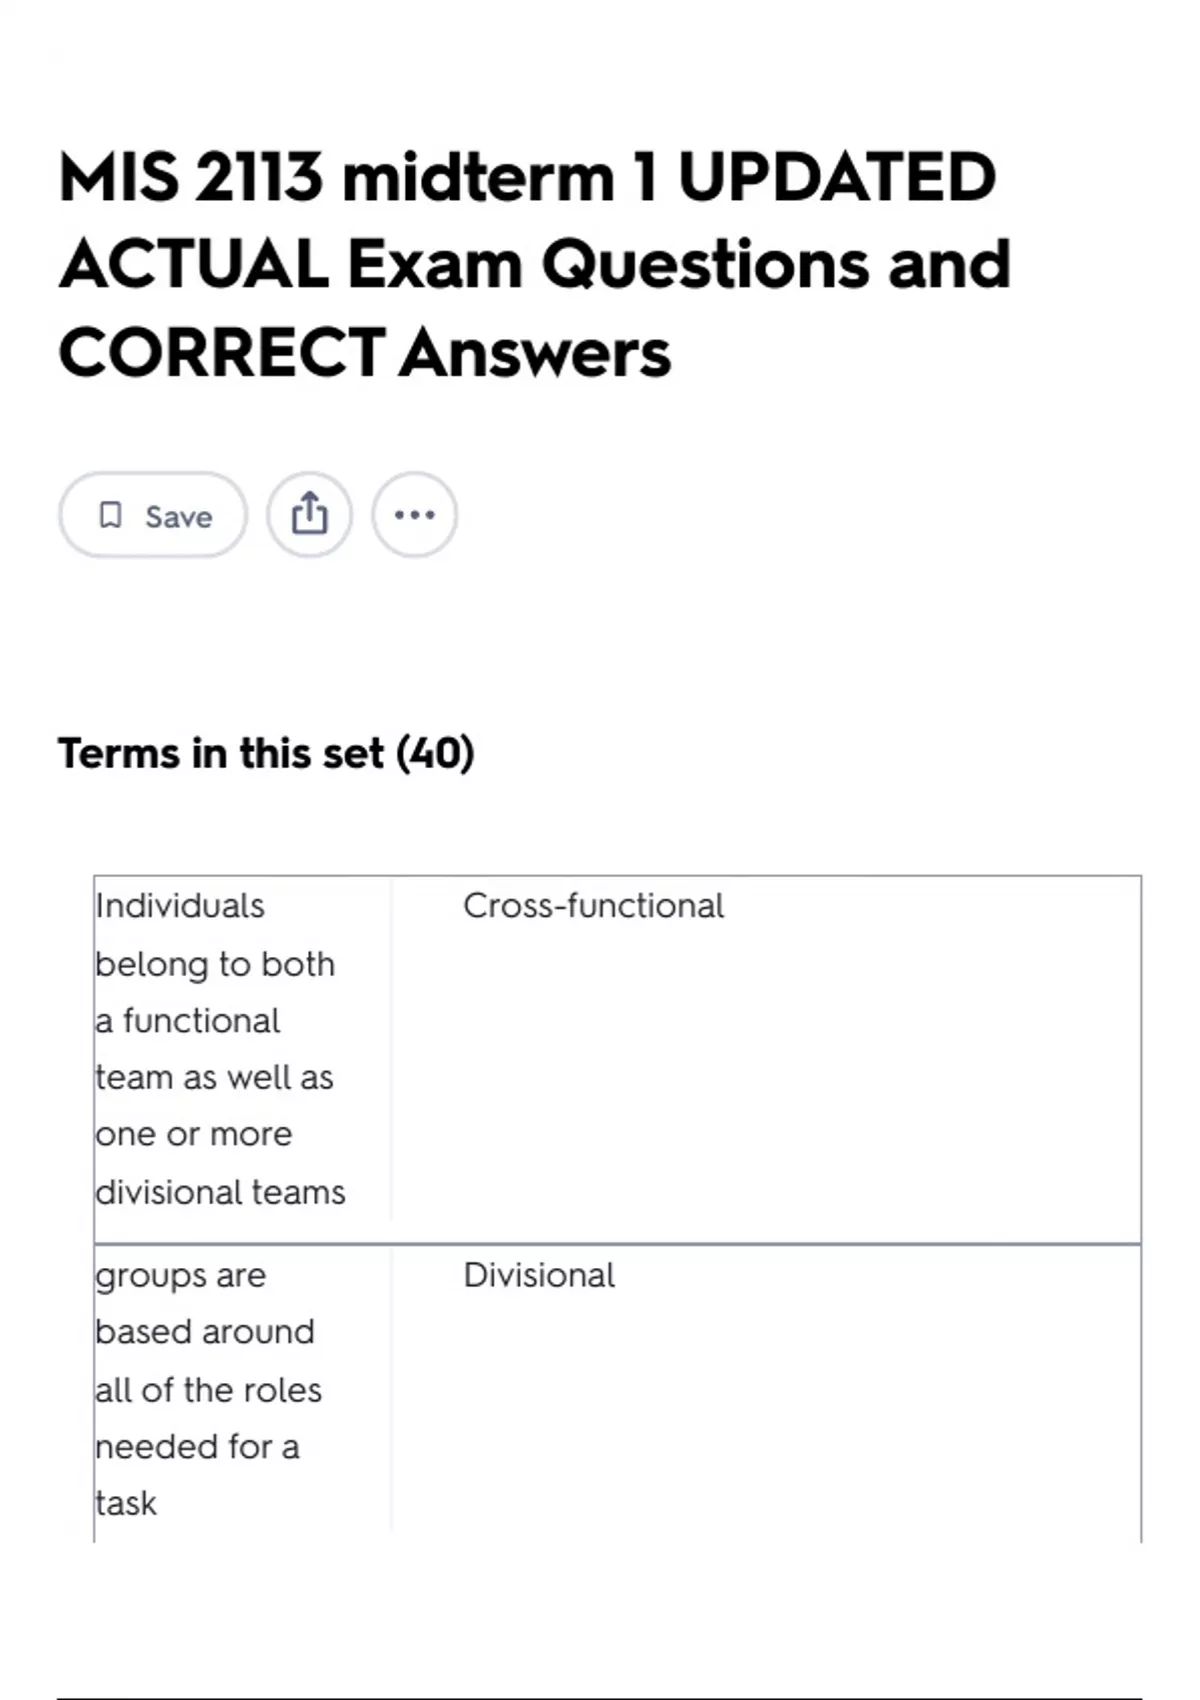Select the 'Divisional' definition text
1200x1700 pixels.
[539, 1276]
